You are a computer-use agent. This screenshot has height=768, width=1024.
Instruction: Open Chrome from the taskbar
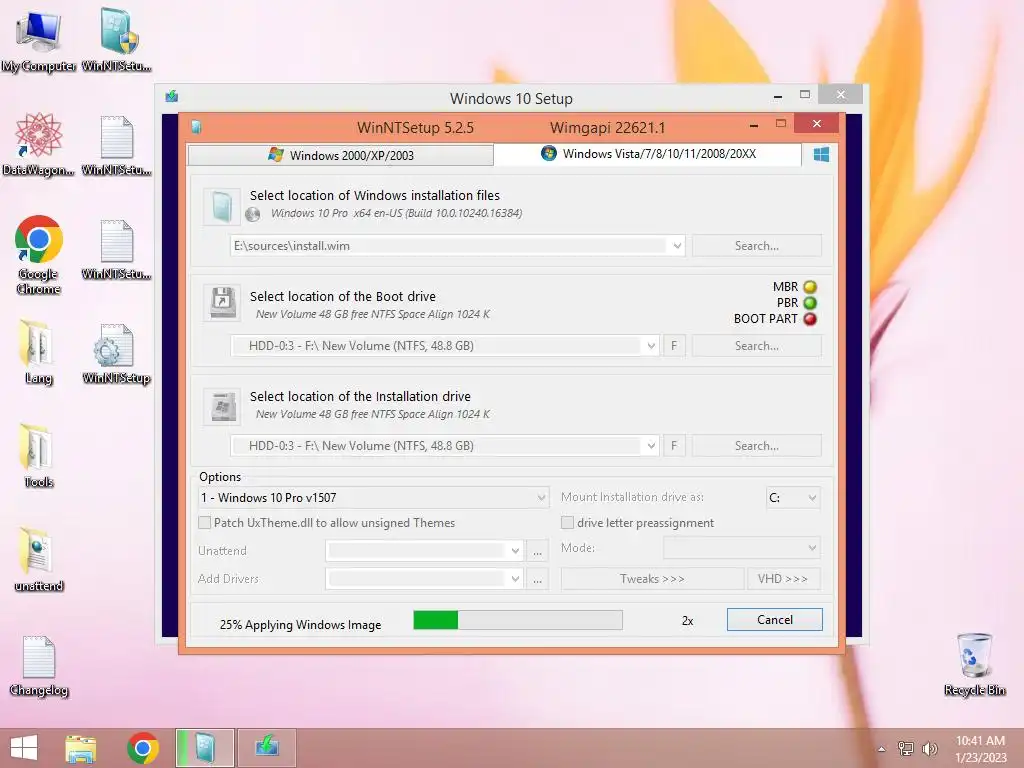pos(142,748)
